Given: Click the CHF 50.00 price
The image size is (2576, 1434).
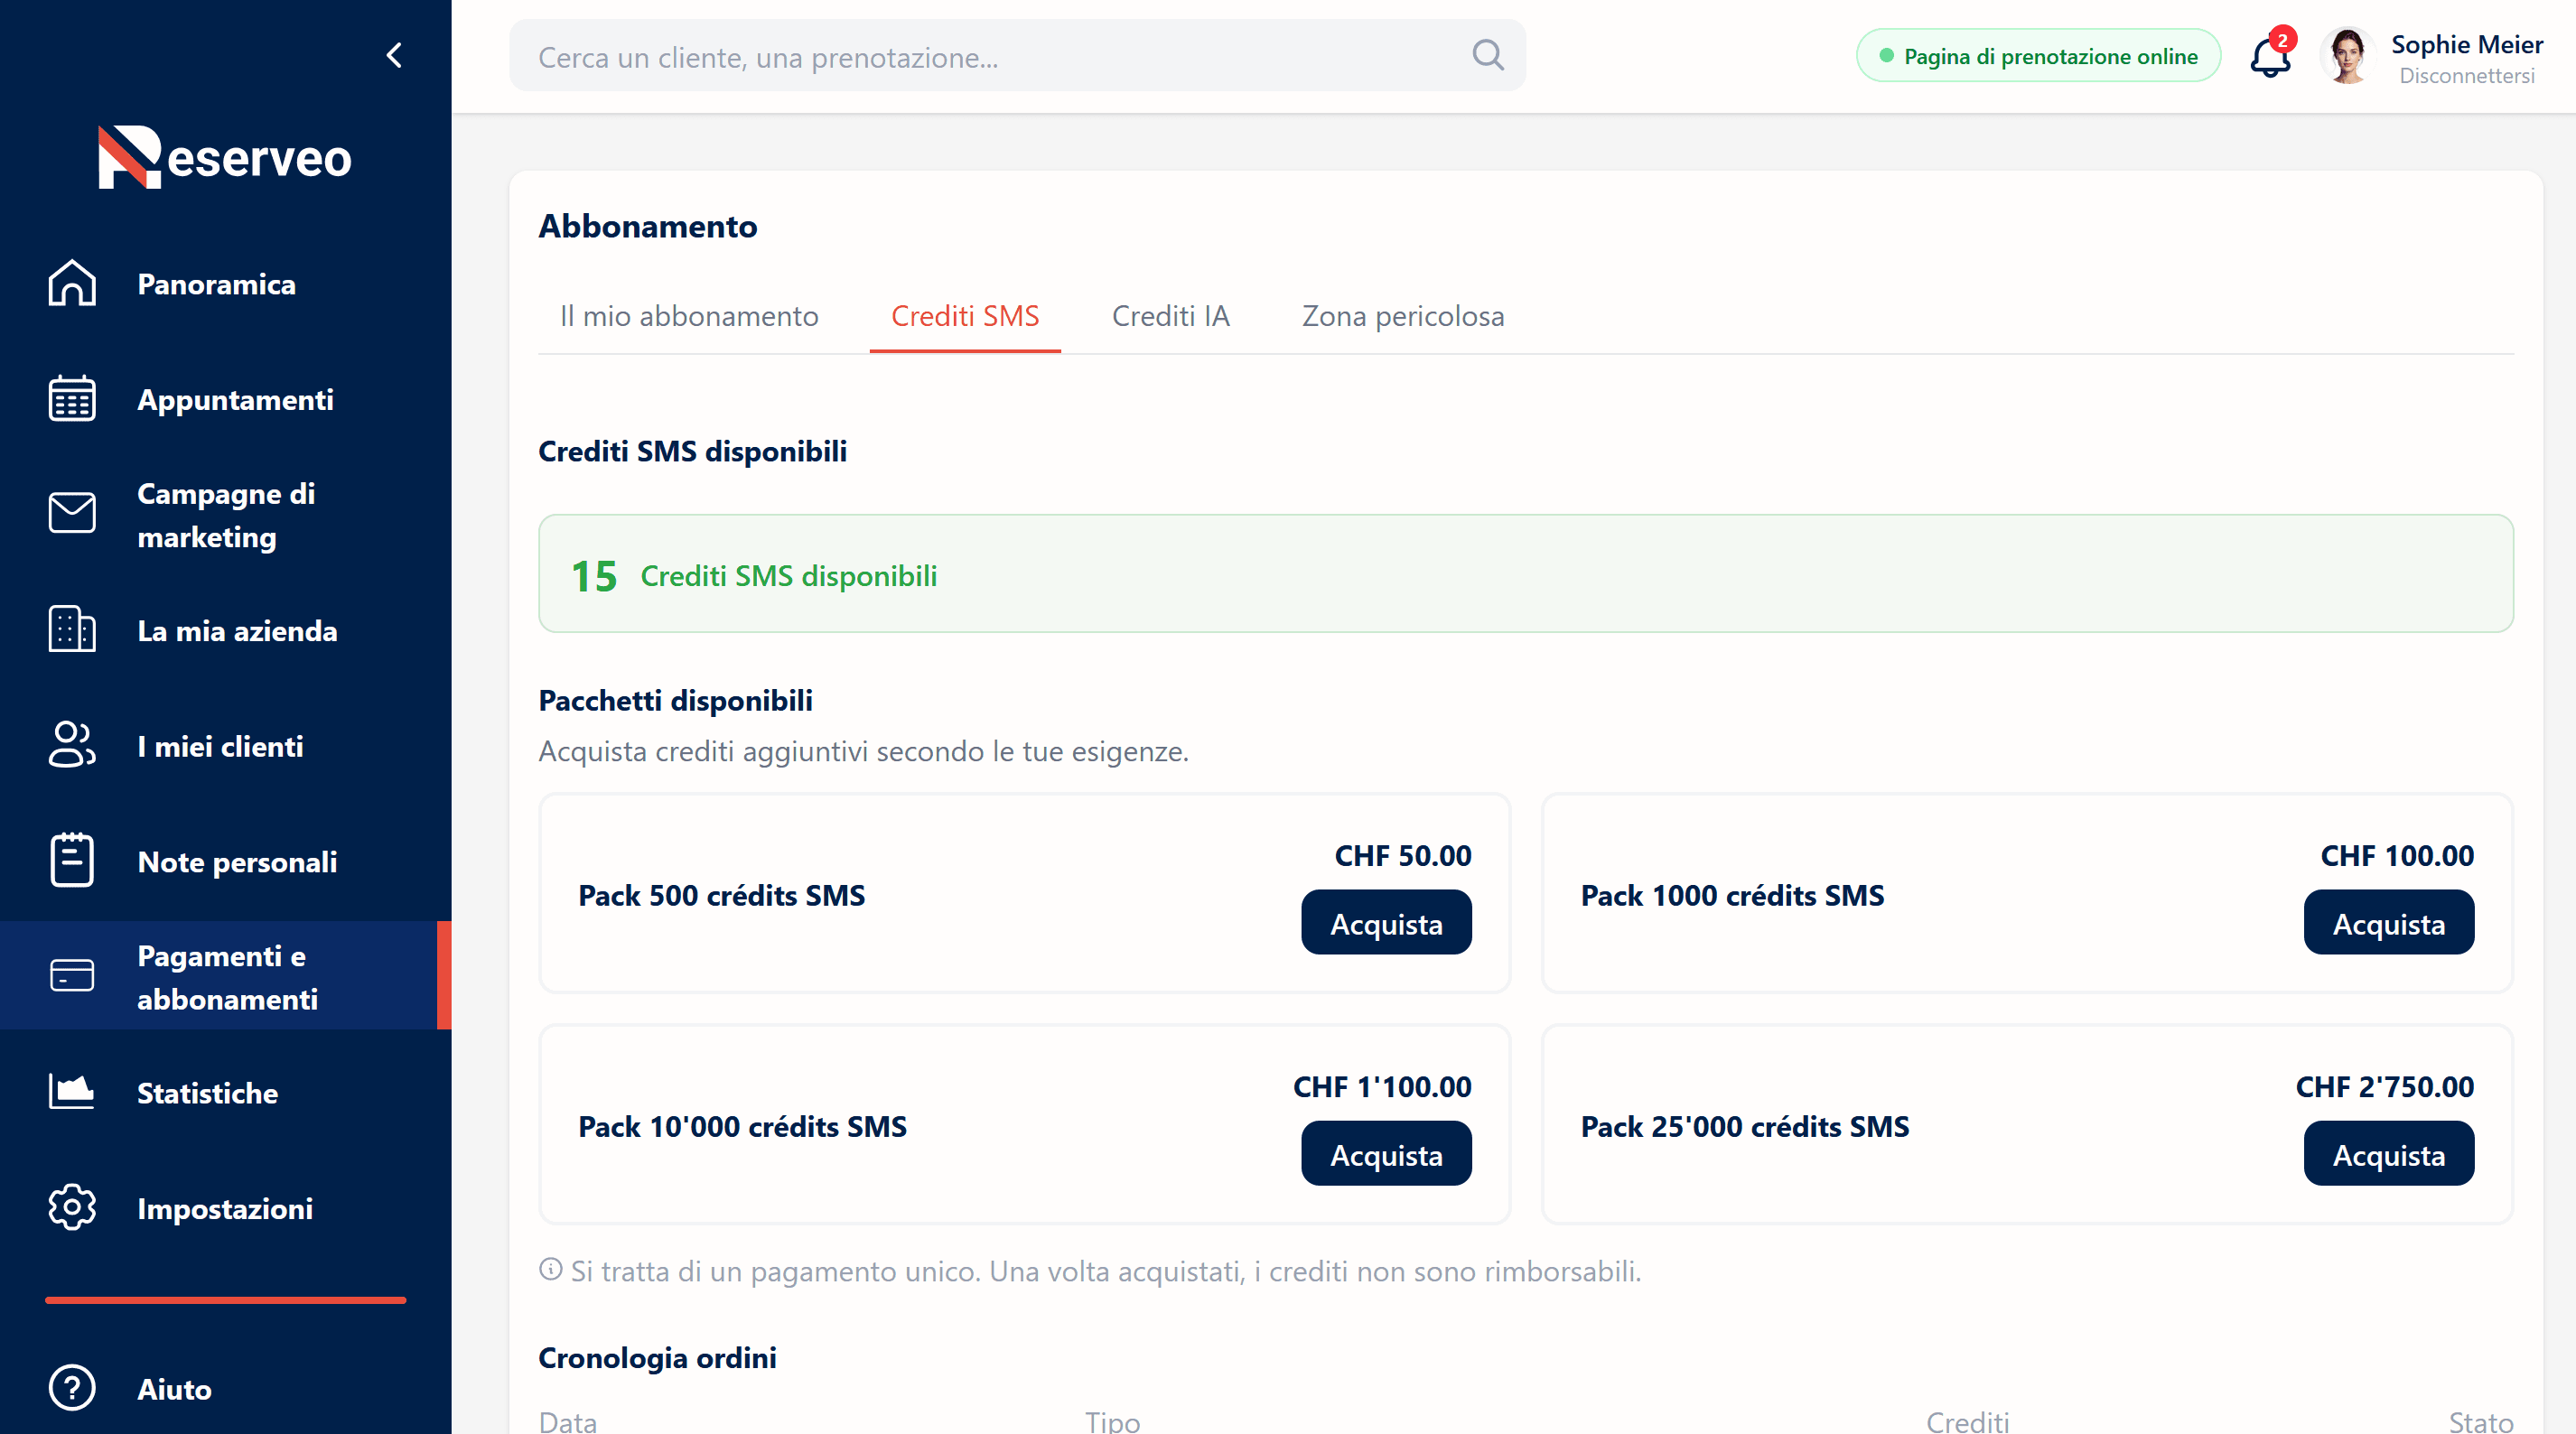Looking at the screenshot, I should pyautogui.click(x=1403, y=855).
